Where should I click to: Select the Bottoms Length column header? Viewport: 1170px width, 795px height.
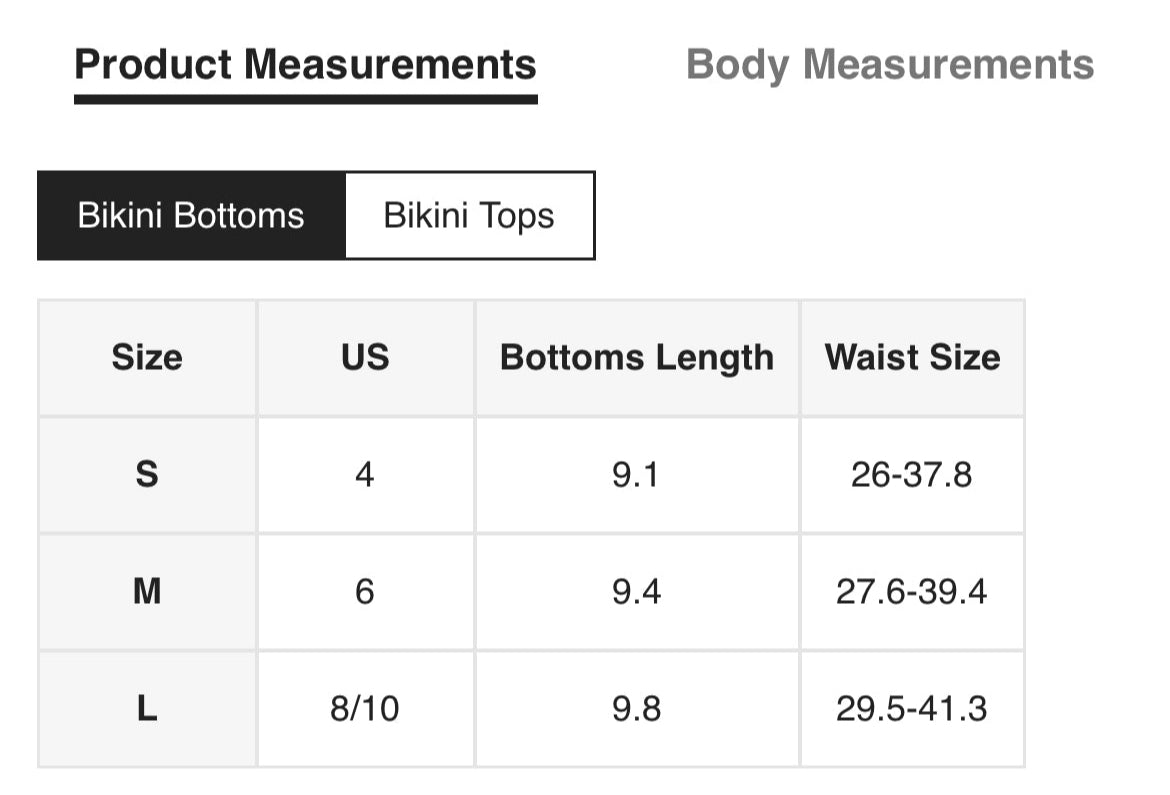tap(637, 358)
